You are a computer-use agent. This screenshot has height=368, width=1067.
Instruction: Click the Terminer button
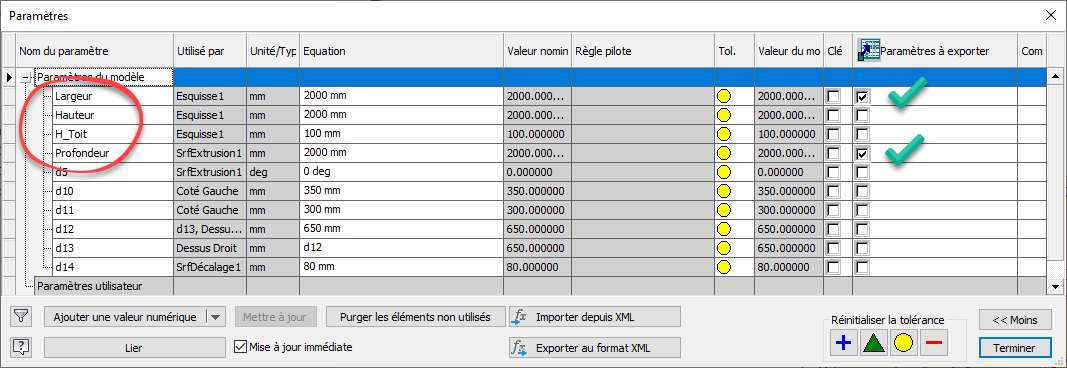[x=1014, y=348]
